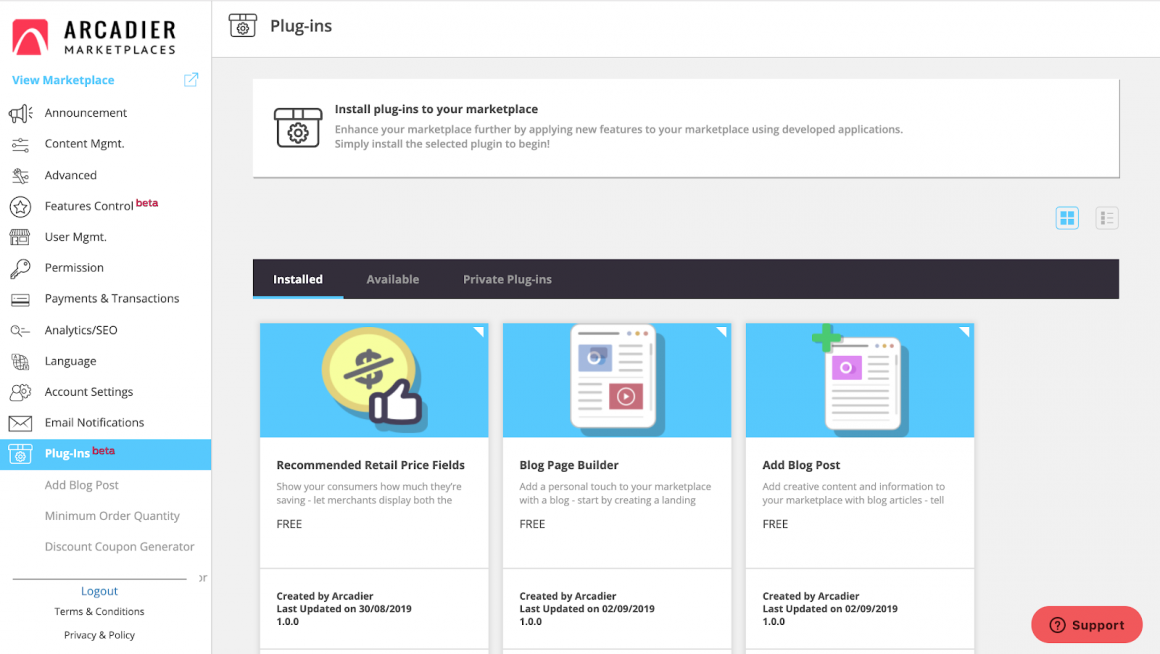Click the Announcement megaphone icon
The height and width of the screenshot is (654, 1160).
20,114
